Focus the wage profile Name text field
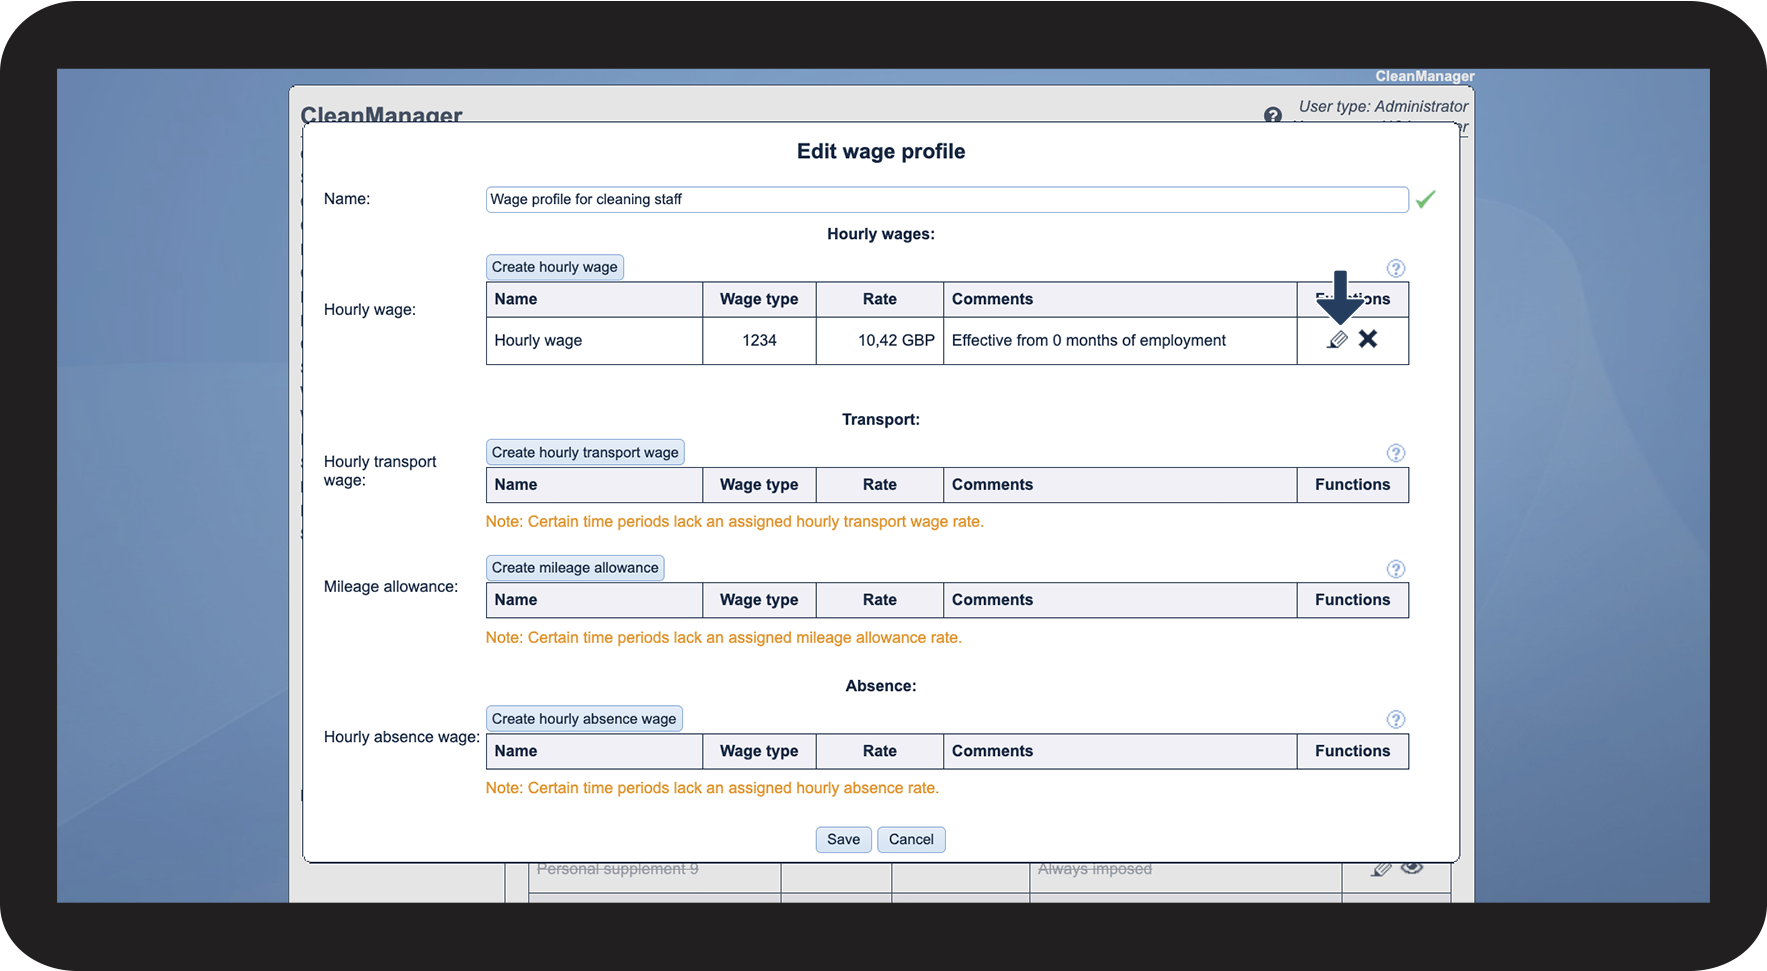Viewport: 1767px width, 971px height. [x=946, y=199]
